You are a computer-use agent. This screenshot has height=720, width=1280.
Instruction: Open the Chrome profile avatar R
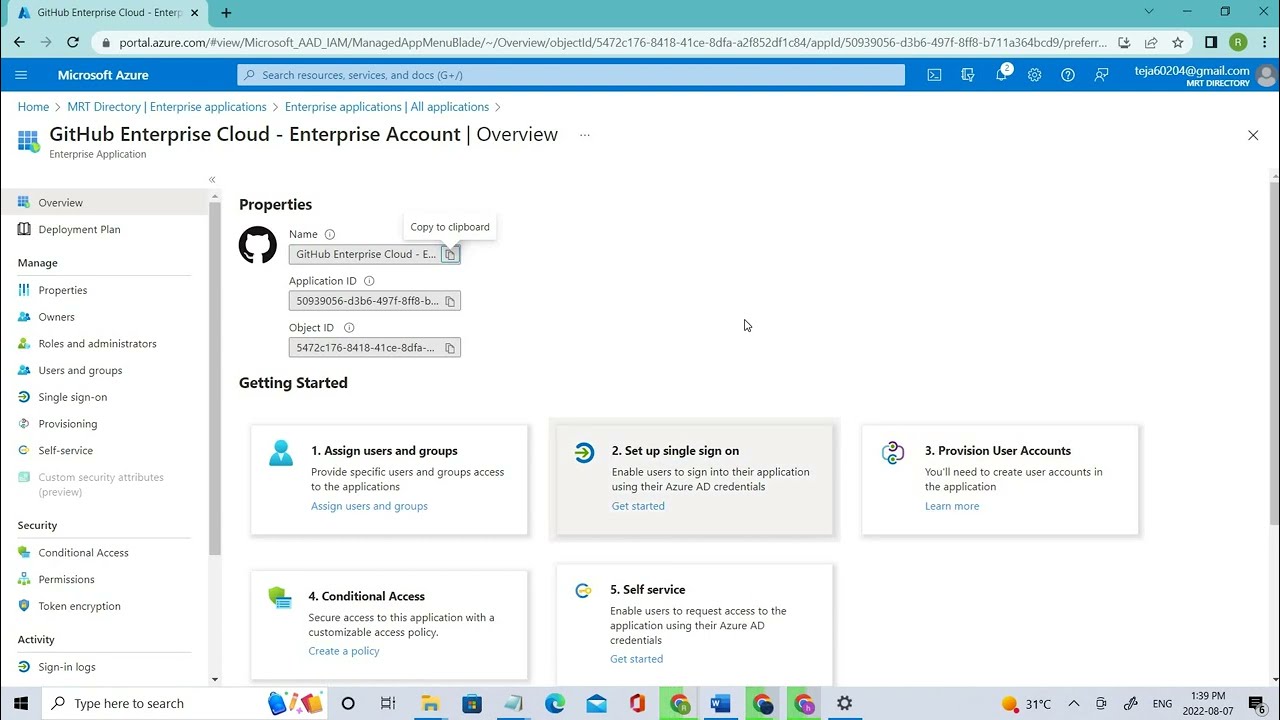point(1238,42)
